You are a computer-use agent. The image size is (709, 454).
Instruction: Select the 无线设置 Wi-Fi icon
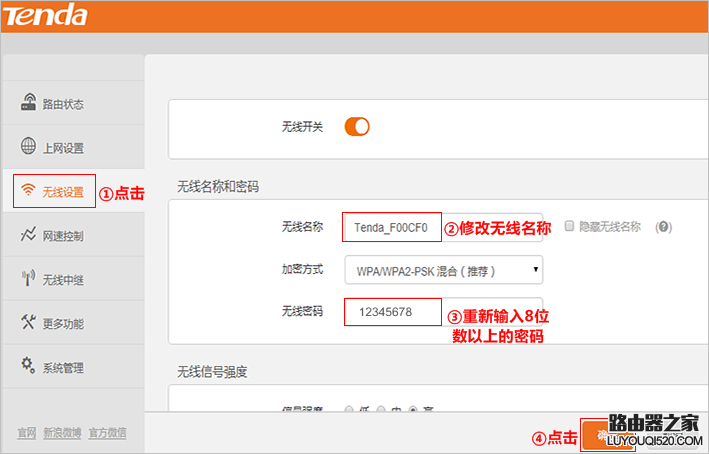pos(29,191)
